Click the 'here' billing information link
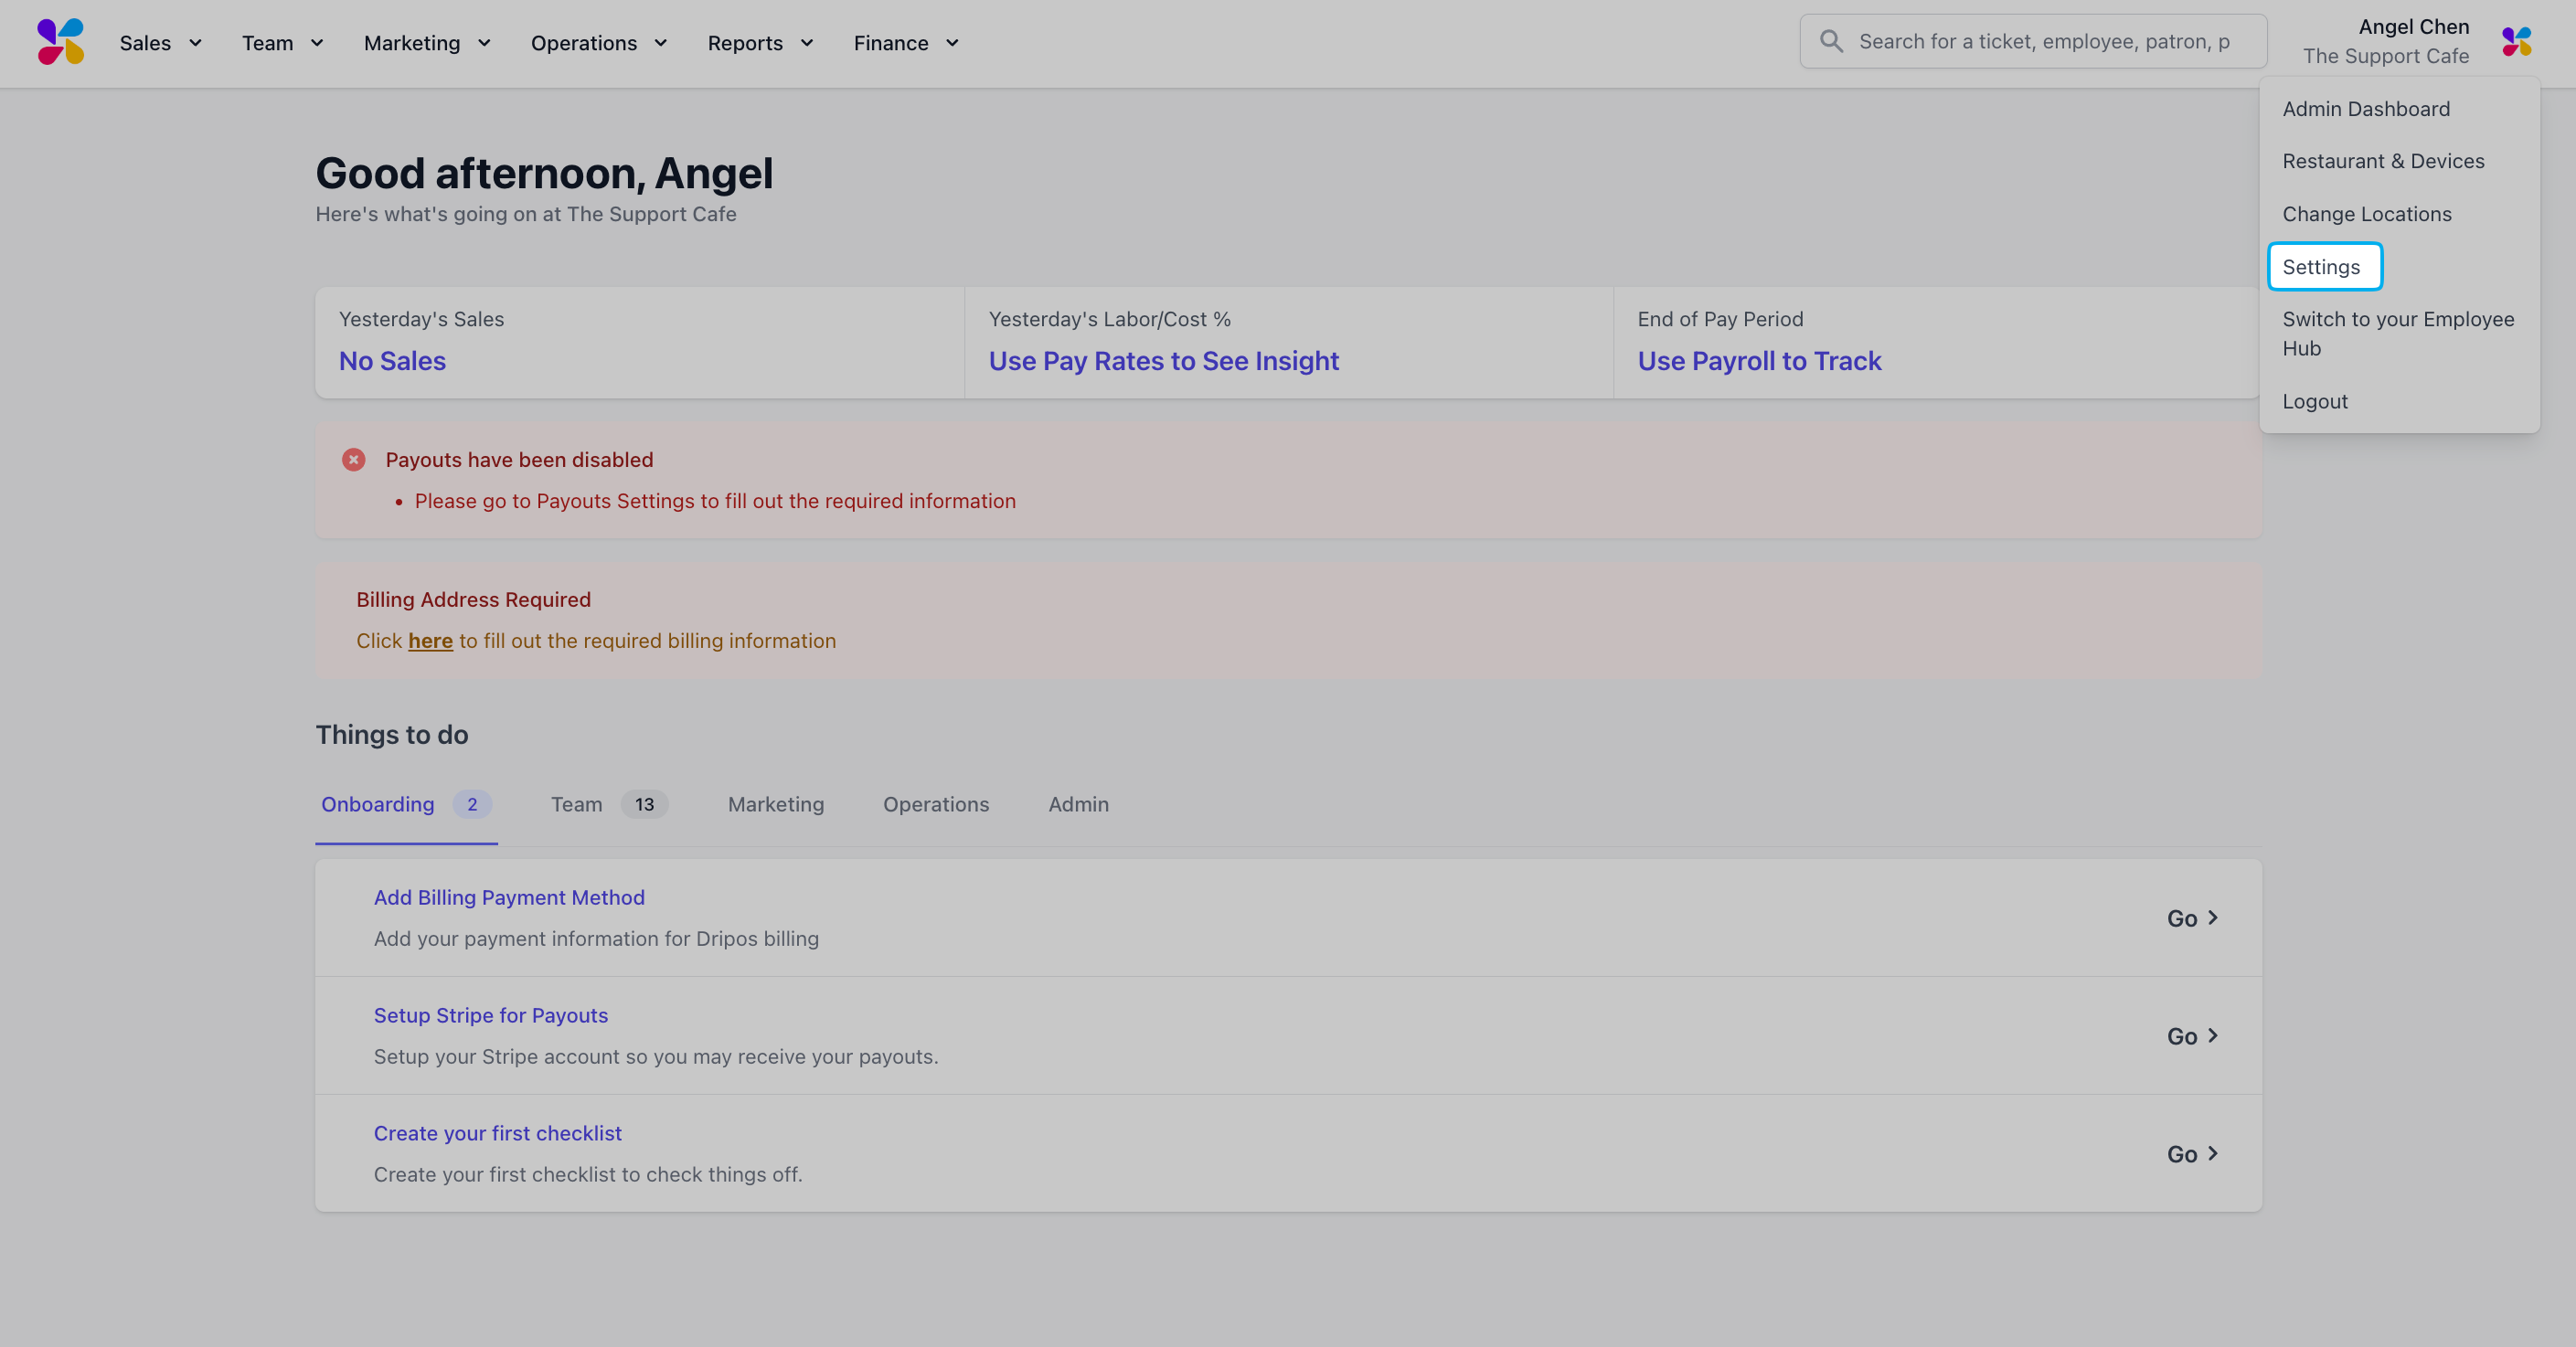This screenshot has width=2576, height=1347. (x=430, y=641)
